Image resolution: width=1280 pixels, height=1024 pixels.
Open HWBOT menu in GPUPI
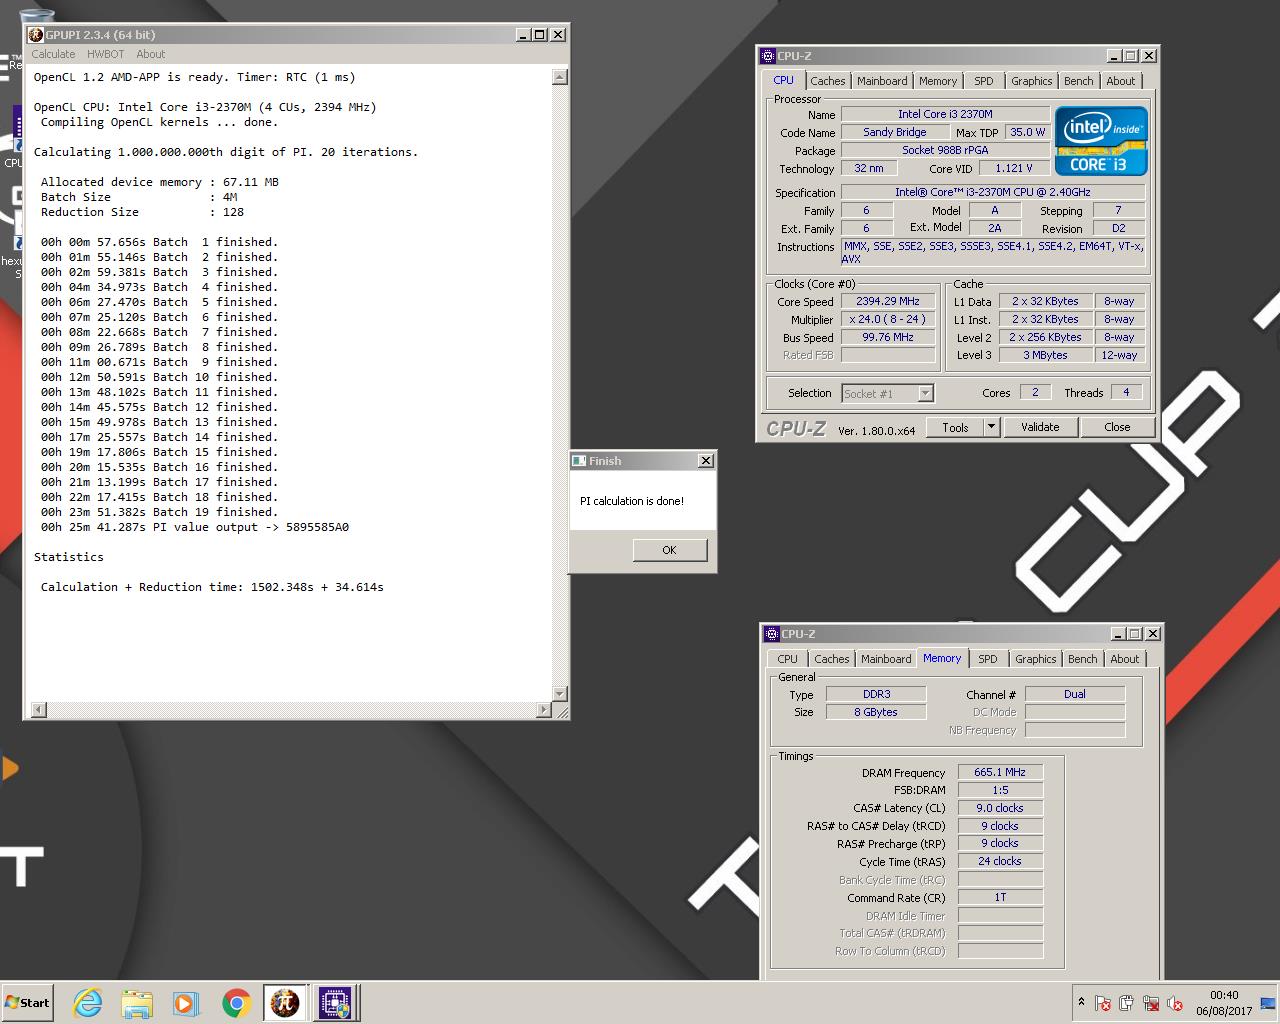click(105, 54)
